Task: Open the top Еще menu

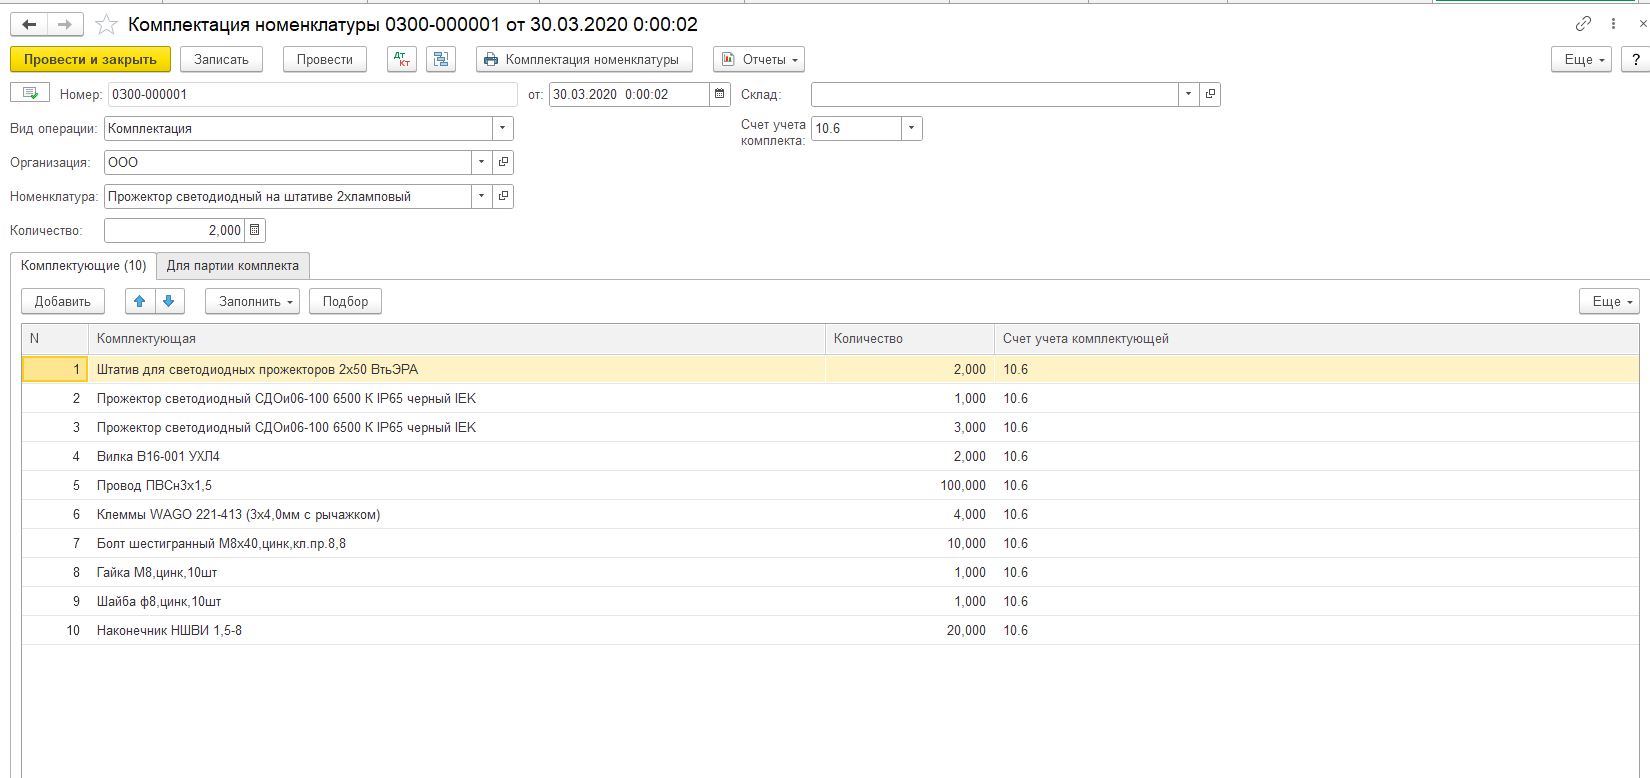Action: [1581, 60]
